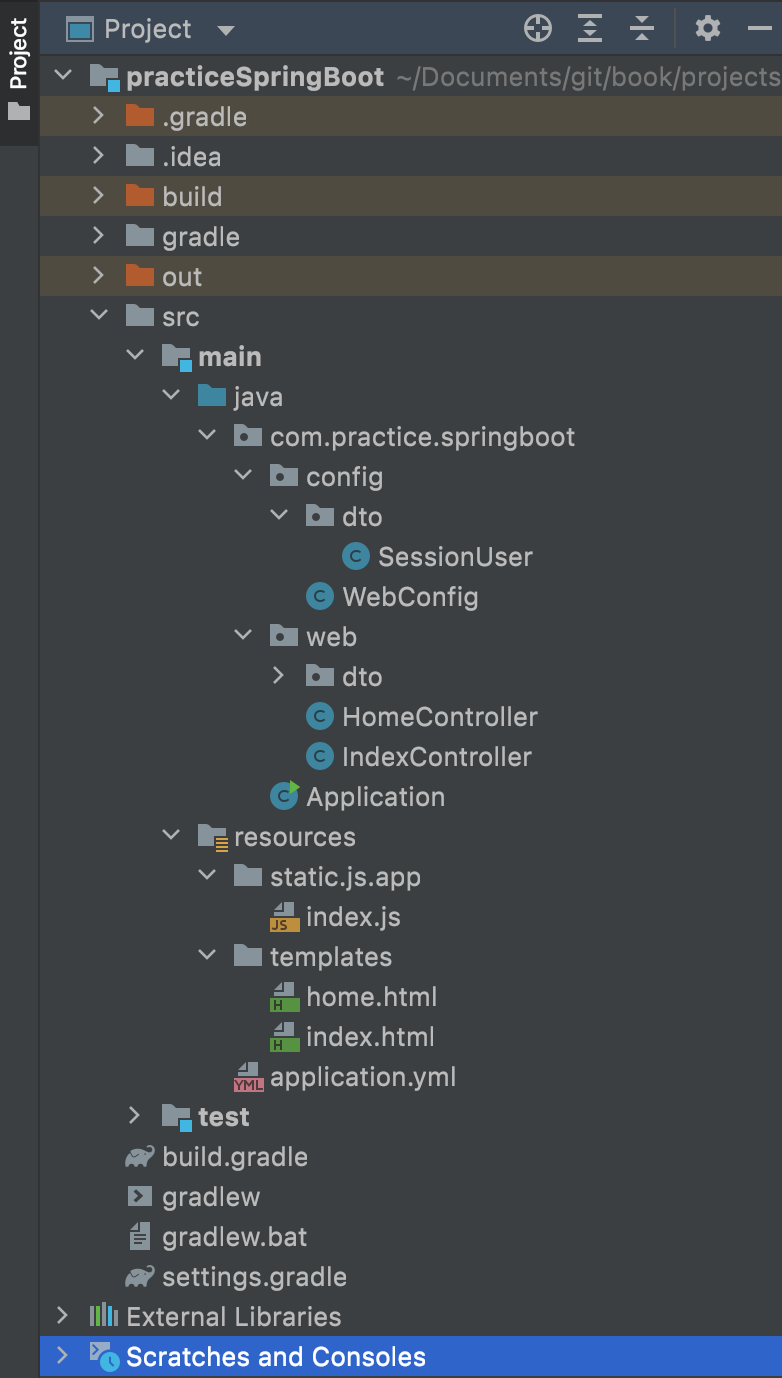Select the HomeController class

436,716
